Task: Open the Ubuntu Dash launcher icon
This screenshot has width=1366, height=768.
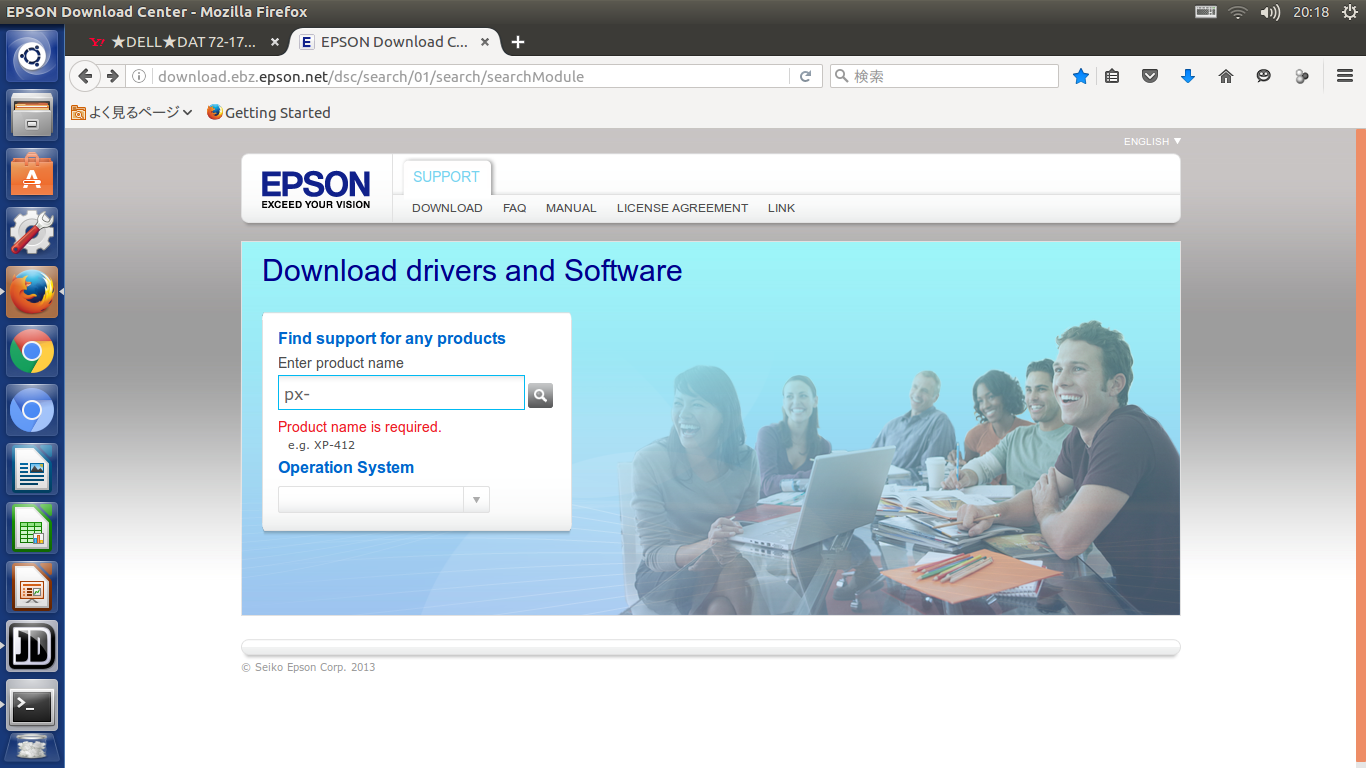Action: (32, 56)
